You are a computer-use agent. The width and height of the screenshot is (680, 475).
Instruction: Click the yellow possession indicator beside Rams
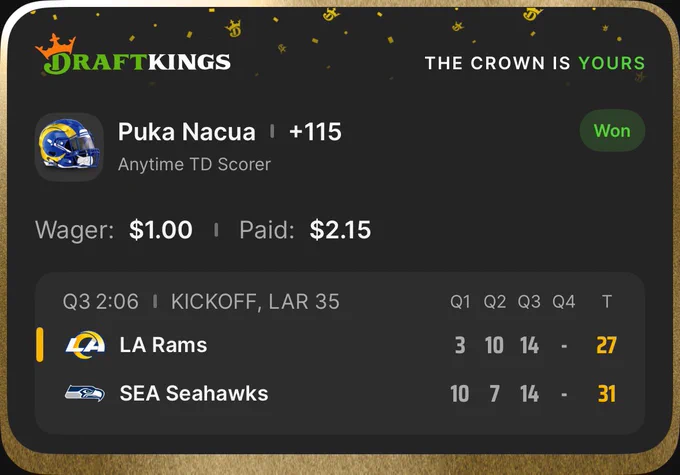pyautogui.click(x=39, y=345)
